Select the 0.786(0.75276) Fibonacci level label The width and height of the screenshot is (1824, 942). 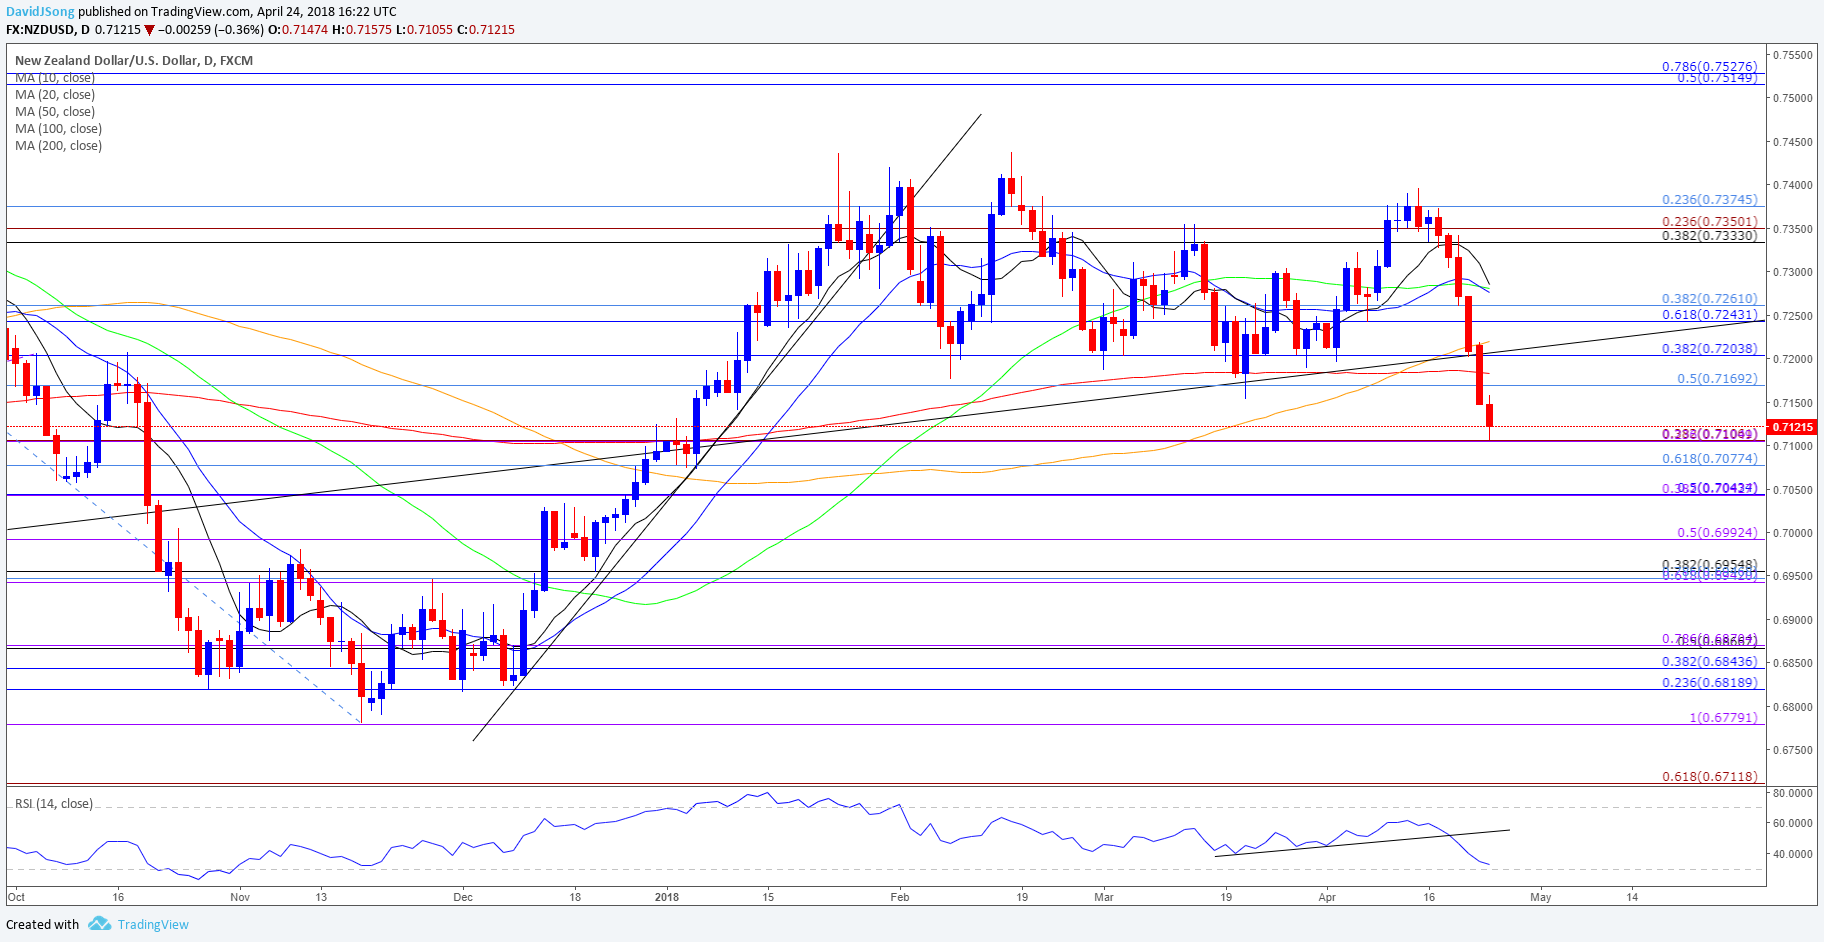[1709, 67]
